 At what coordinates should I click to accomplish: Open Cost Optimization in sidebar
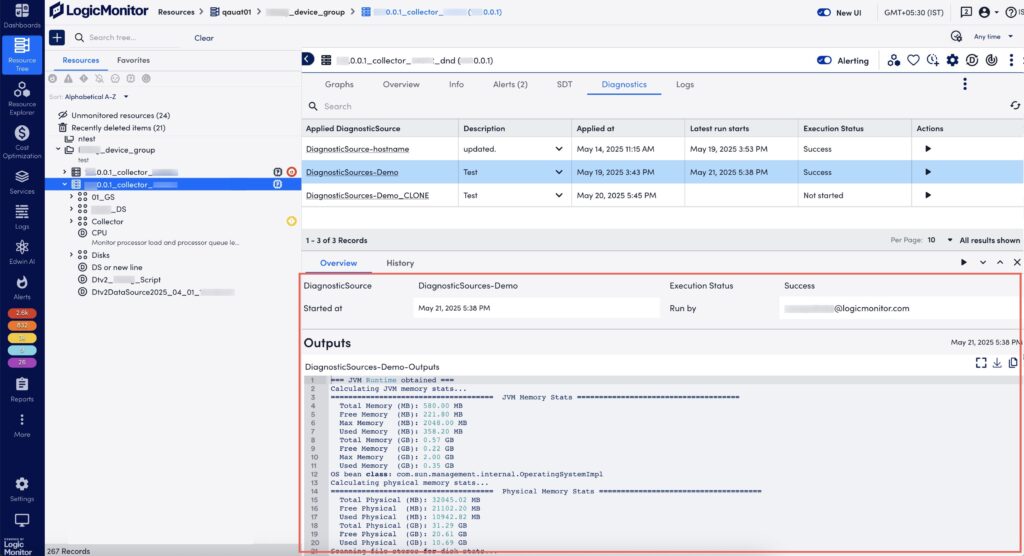(x=22, y=141)
